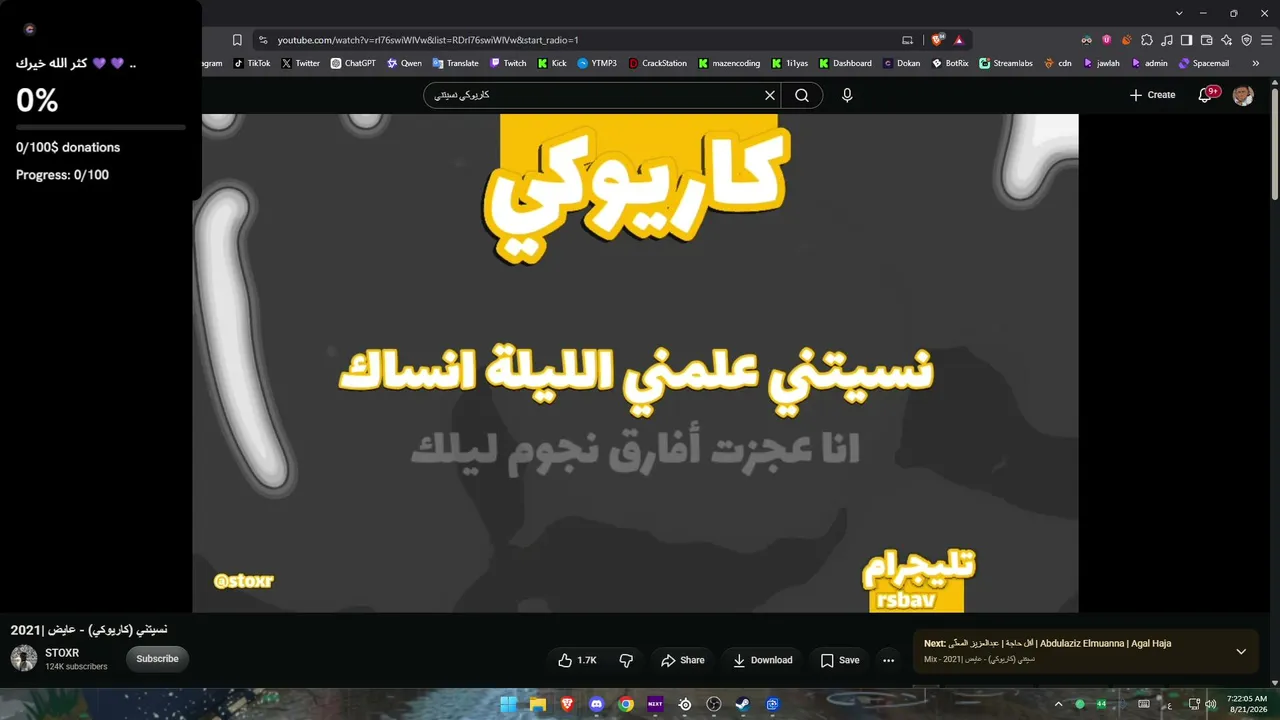Open Brave Shields lion icon
Screen dimensions: 1280x720
937,40
